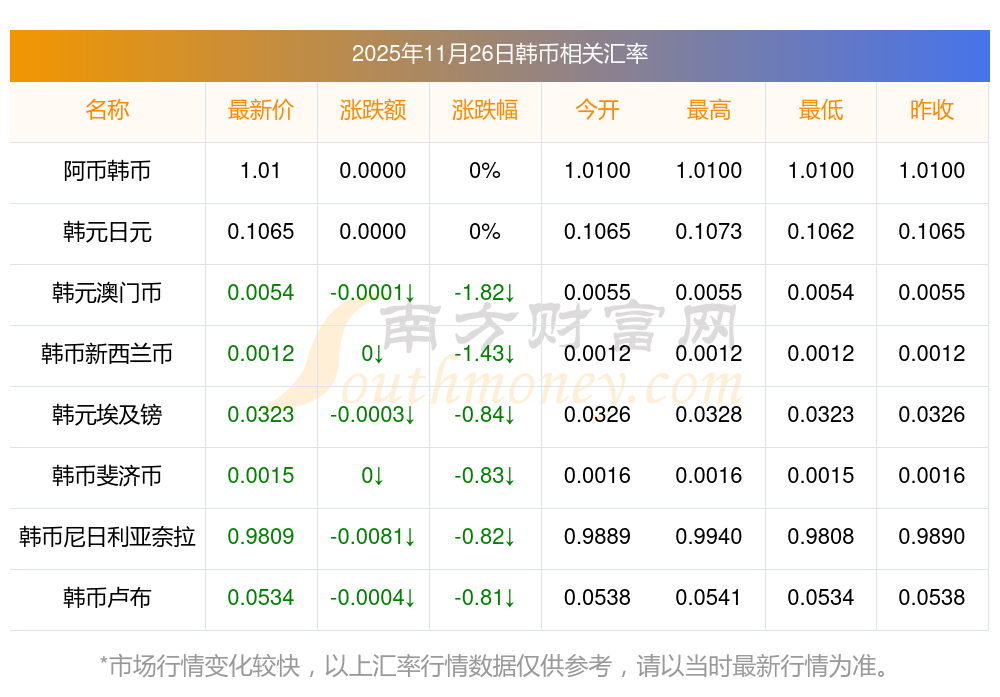Viewport: 1000px width, 697px height.
Task: Click the latest price 0.9809 value
Action: 261,537
